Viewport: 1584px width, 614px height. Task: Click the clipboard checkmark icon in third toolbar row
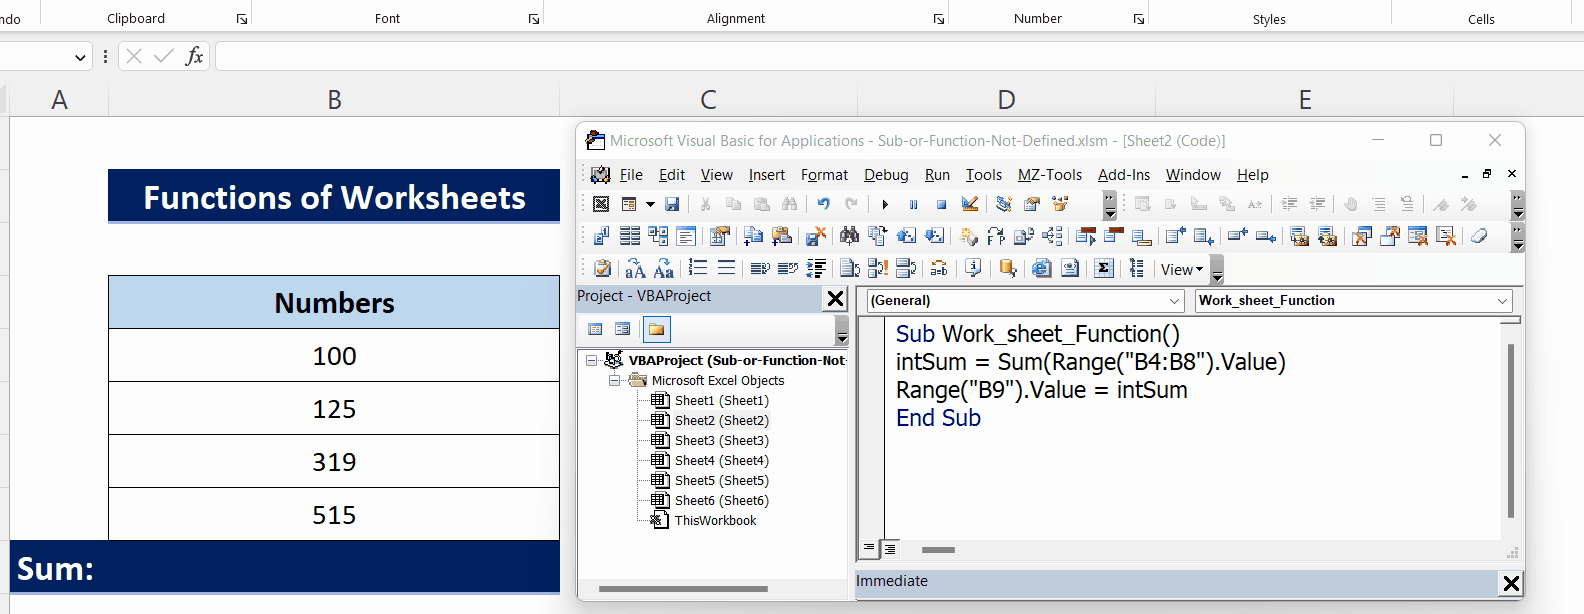(602, 268)
